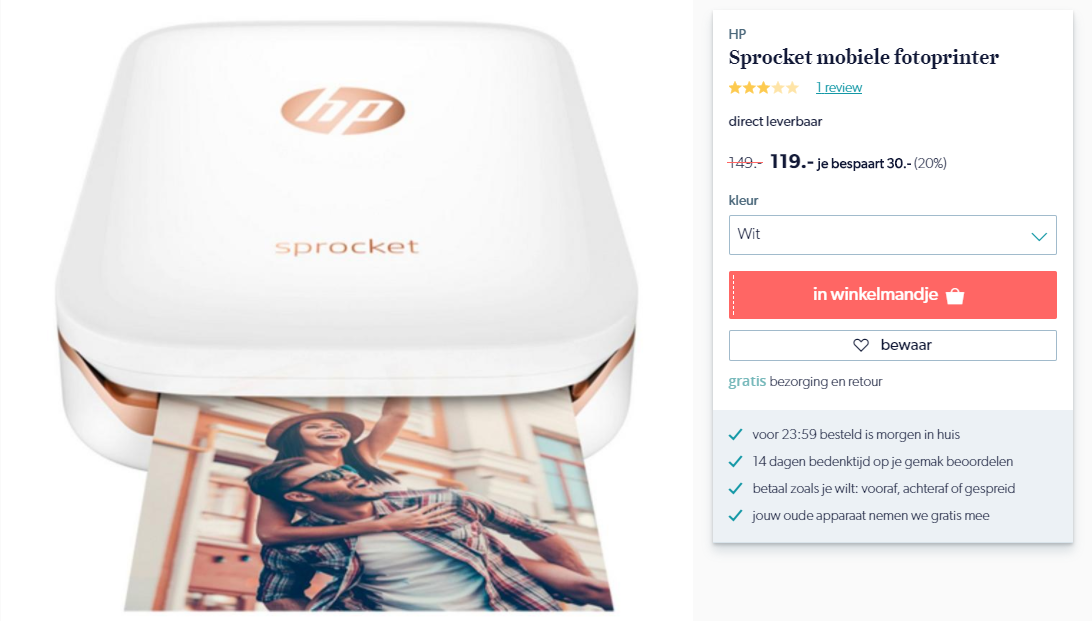This screenshot has height=621, width=1092.
Task: Click the chevron arrow in kleur selector
Action: pyautogui.click(x=1039, y=236)
